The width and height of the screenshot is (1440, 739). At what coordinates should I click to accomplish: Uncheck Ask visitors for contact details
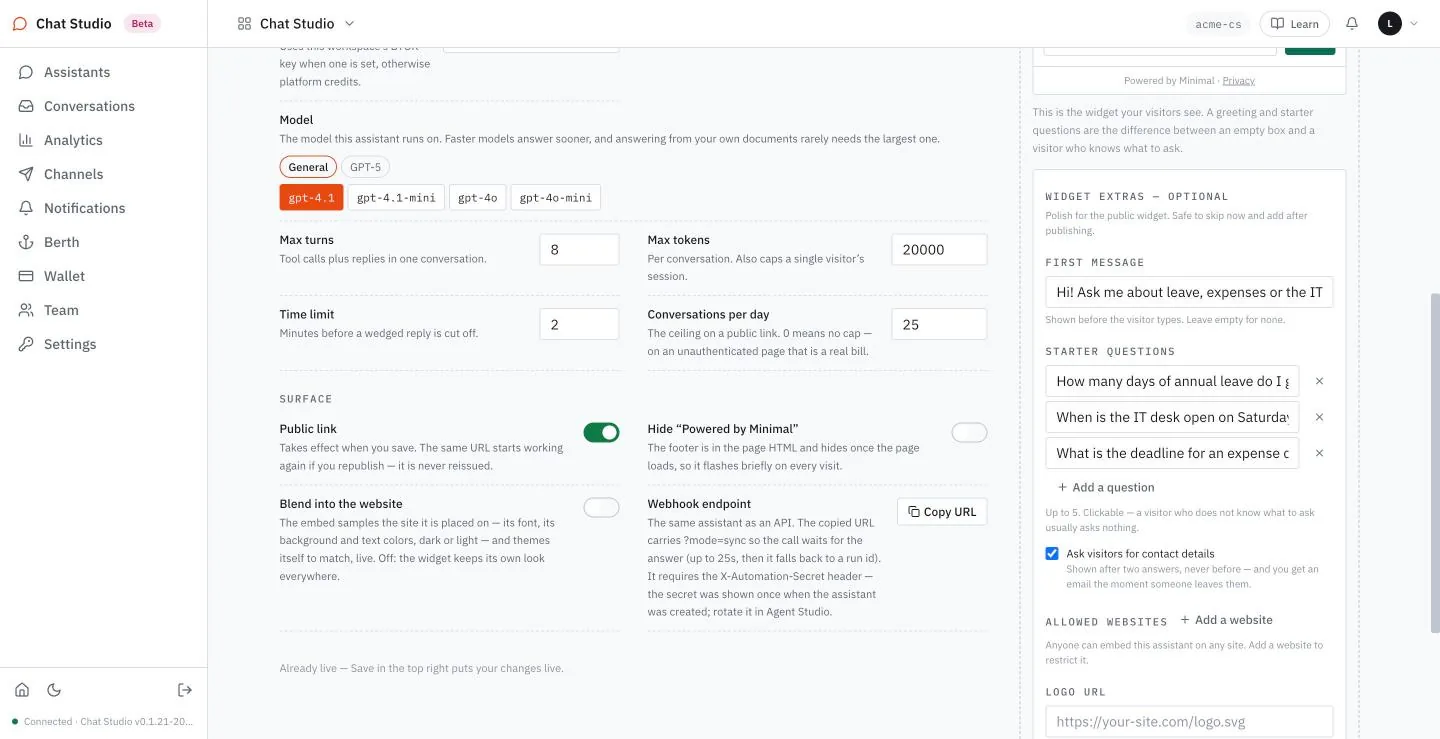coord(1052,553)
